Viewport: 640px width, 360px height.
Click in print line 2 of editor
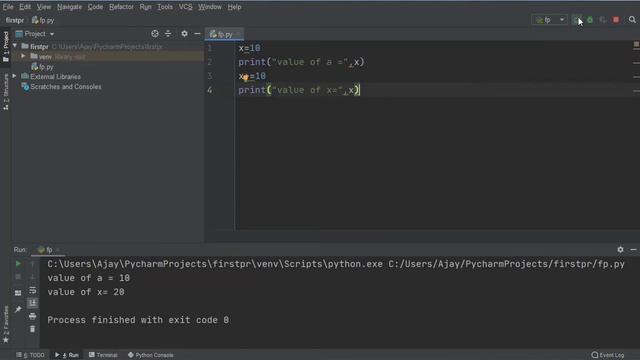click(x=301, y=62)
